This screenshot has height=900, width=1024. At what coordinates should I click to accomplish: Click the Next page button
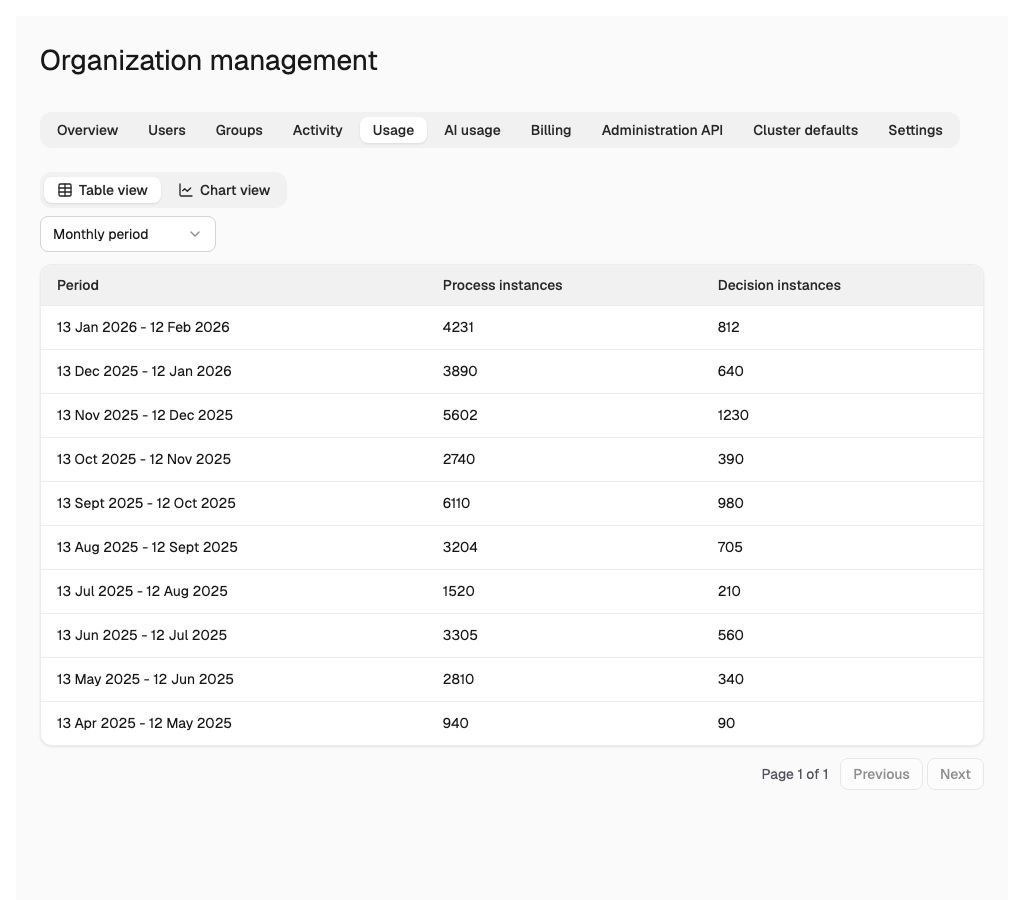point(955,774)
